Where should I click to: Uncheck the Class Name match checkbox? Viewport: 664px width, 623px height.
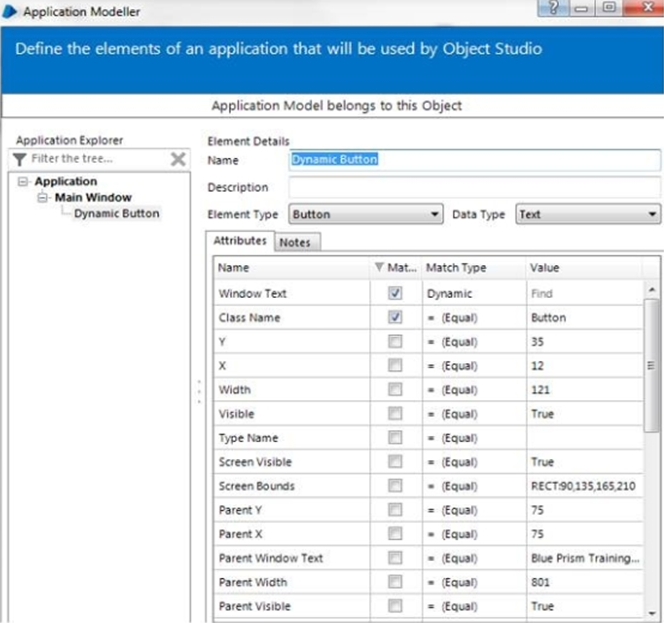(395, 318)
